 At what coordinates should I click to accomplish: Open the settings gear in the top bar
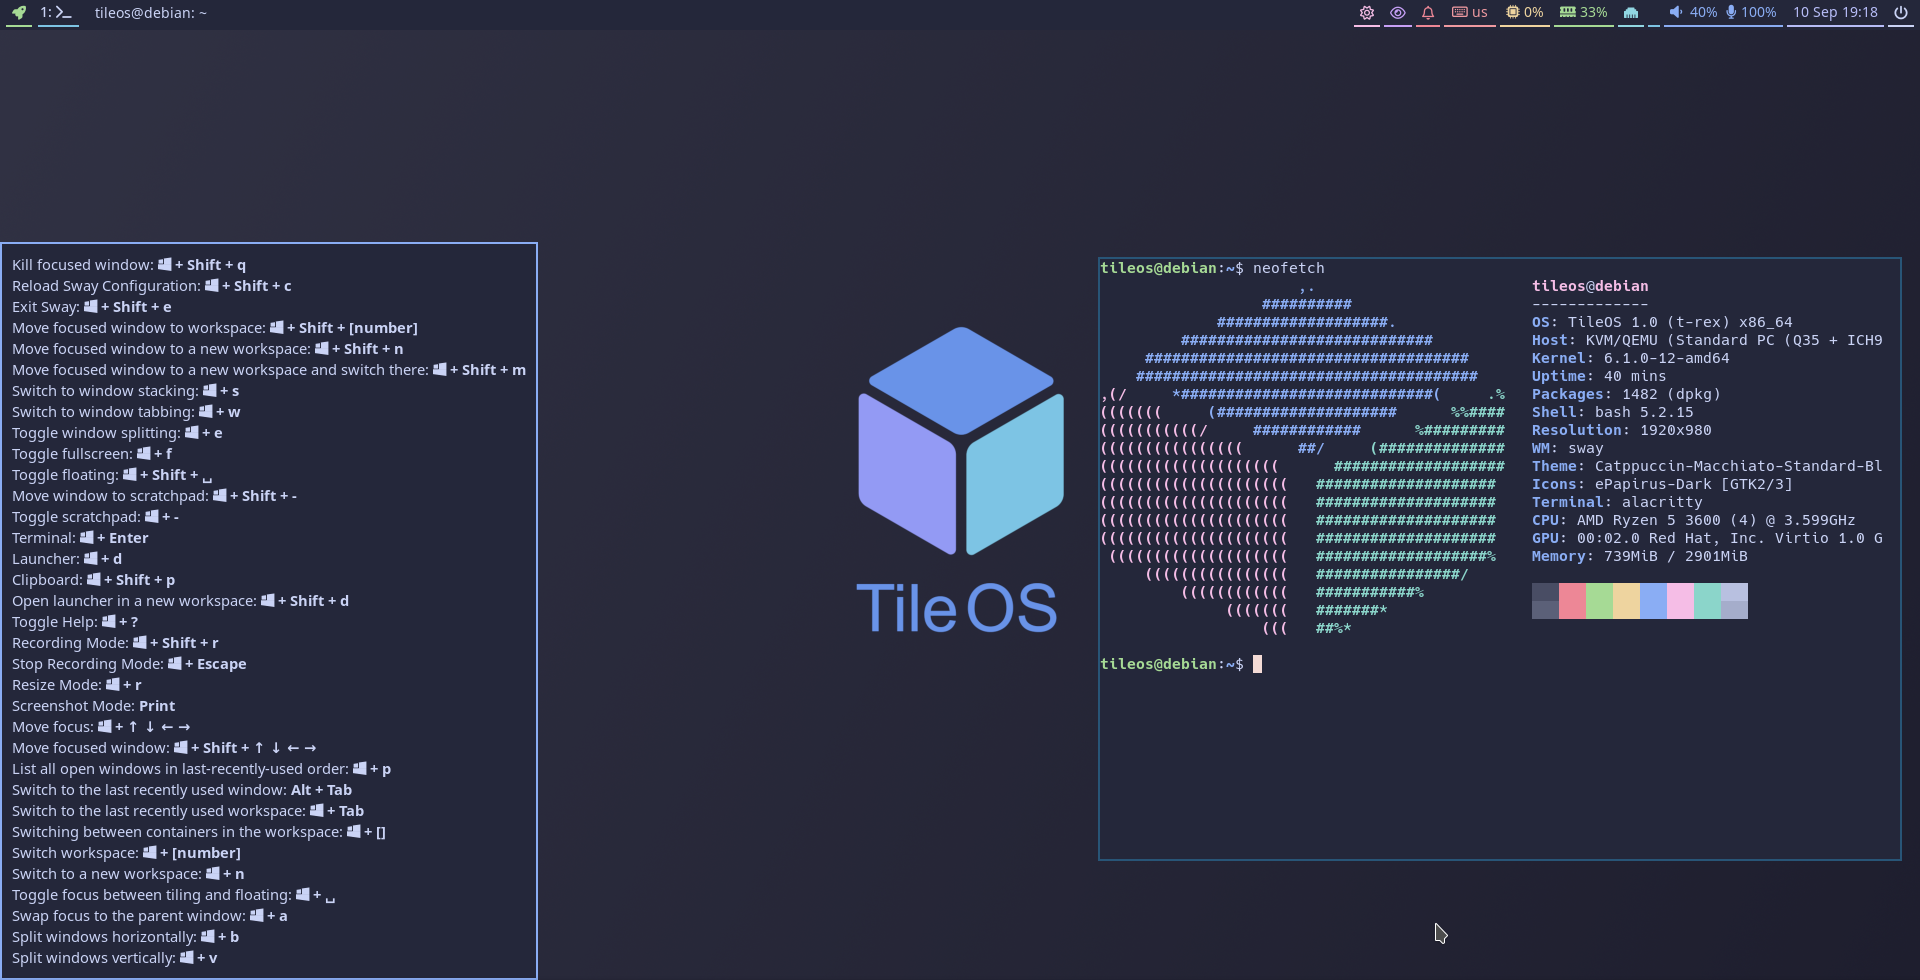pos(1366,13)
